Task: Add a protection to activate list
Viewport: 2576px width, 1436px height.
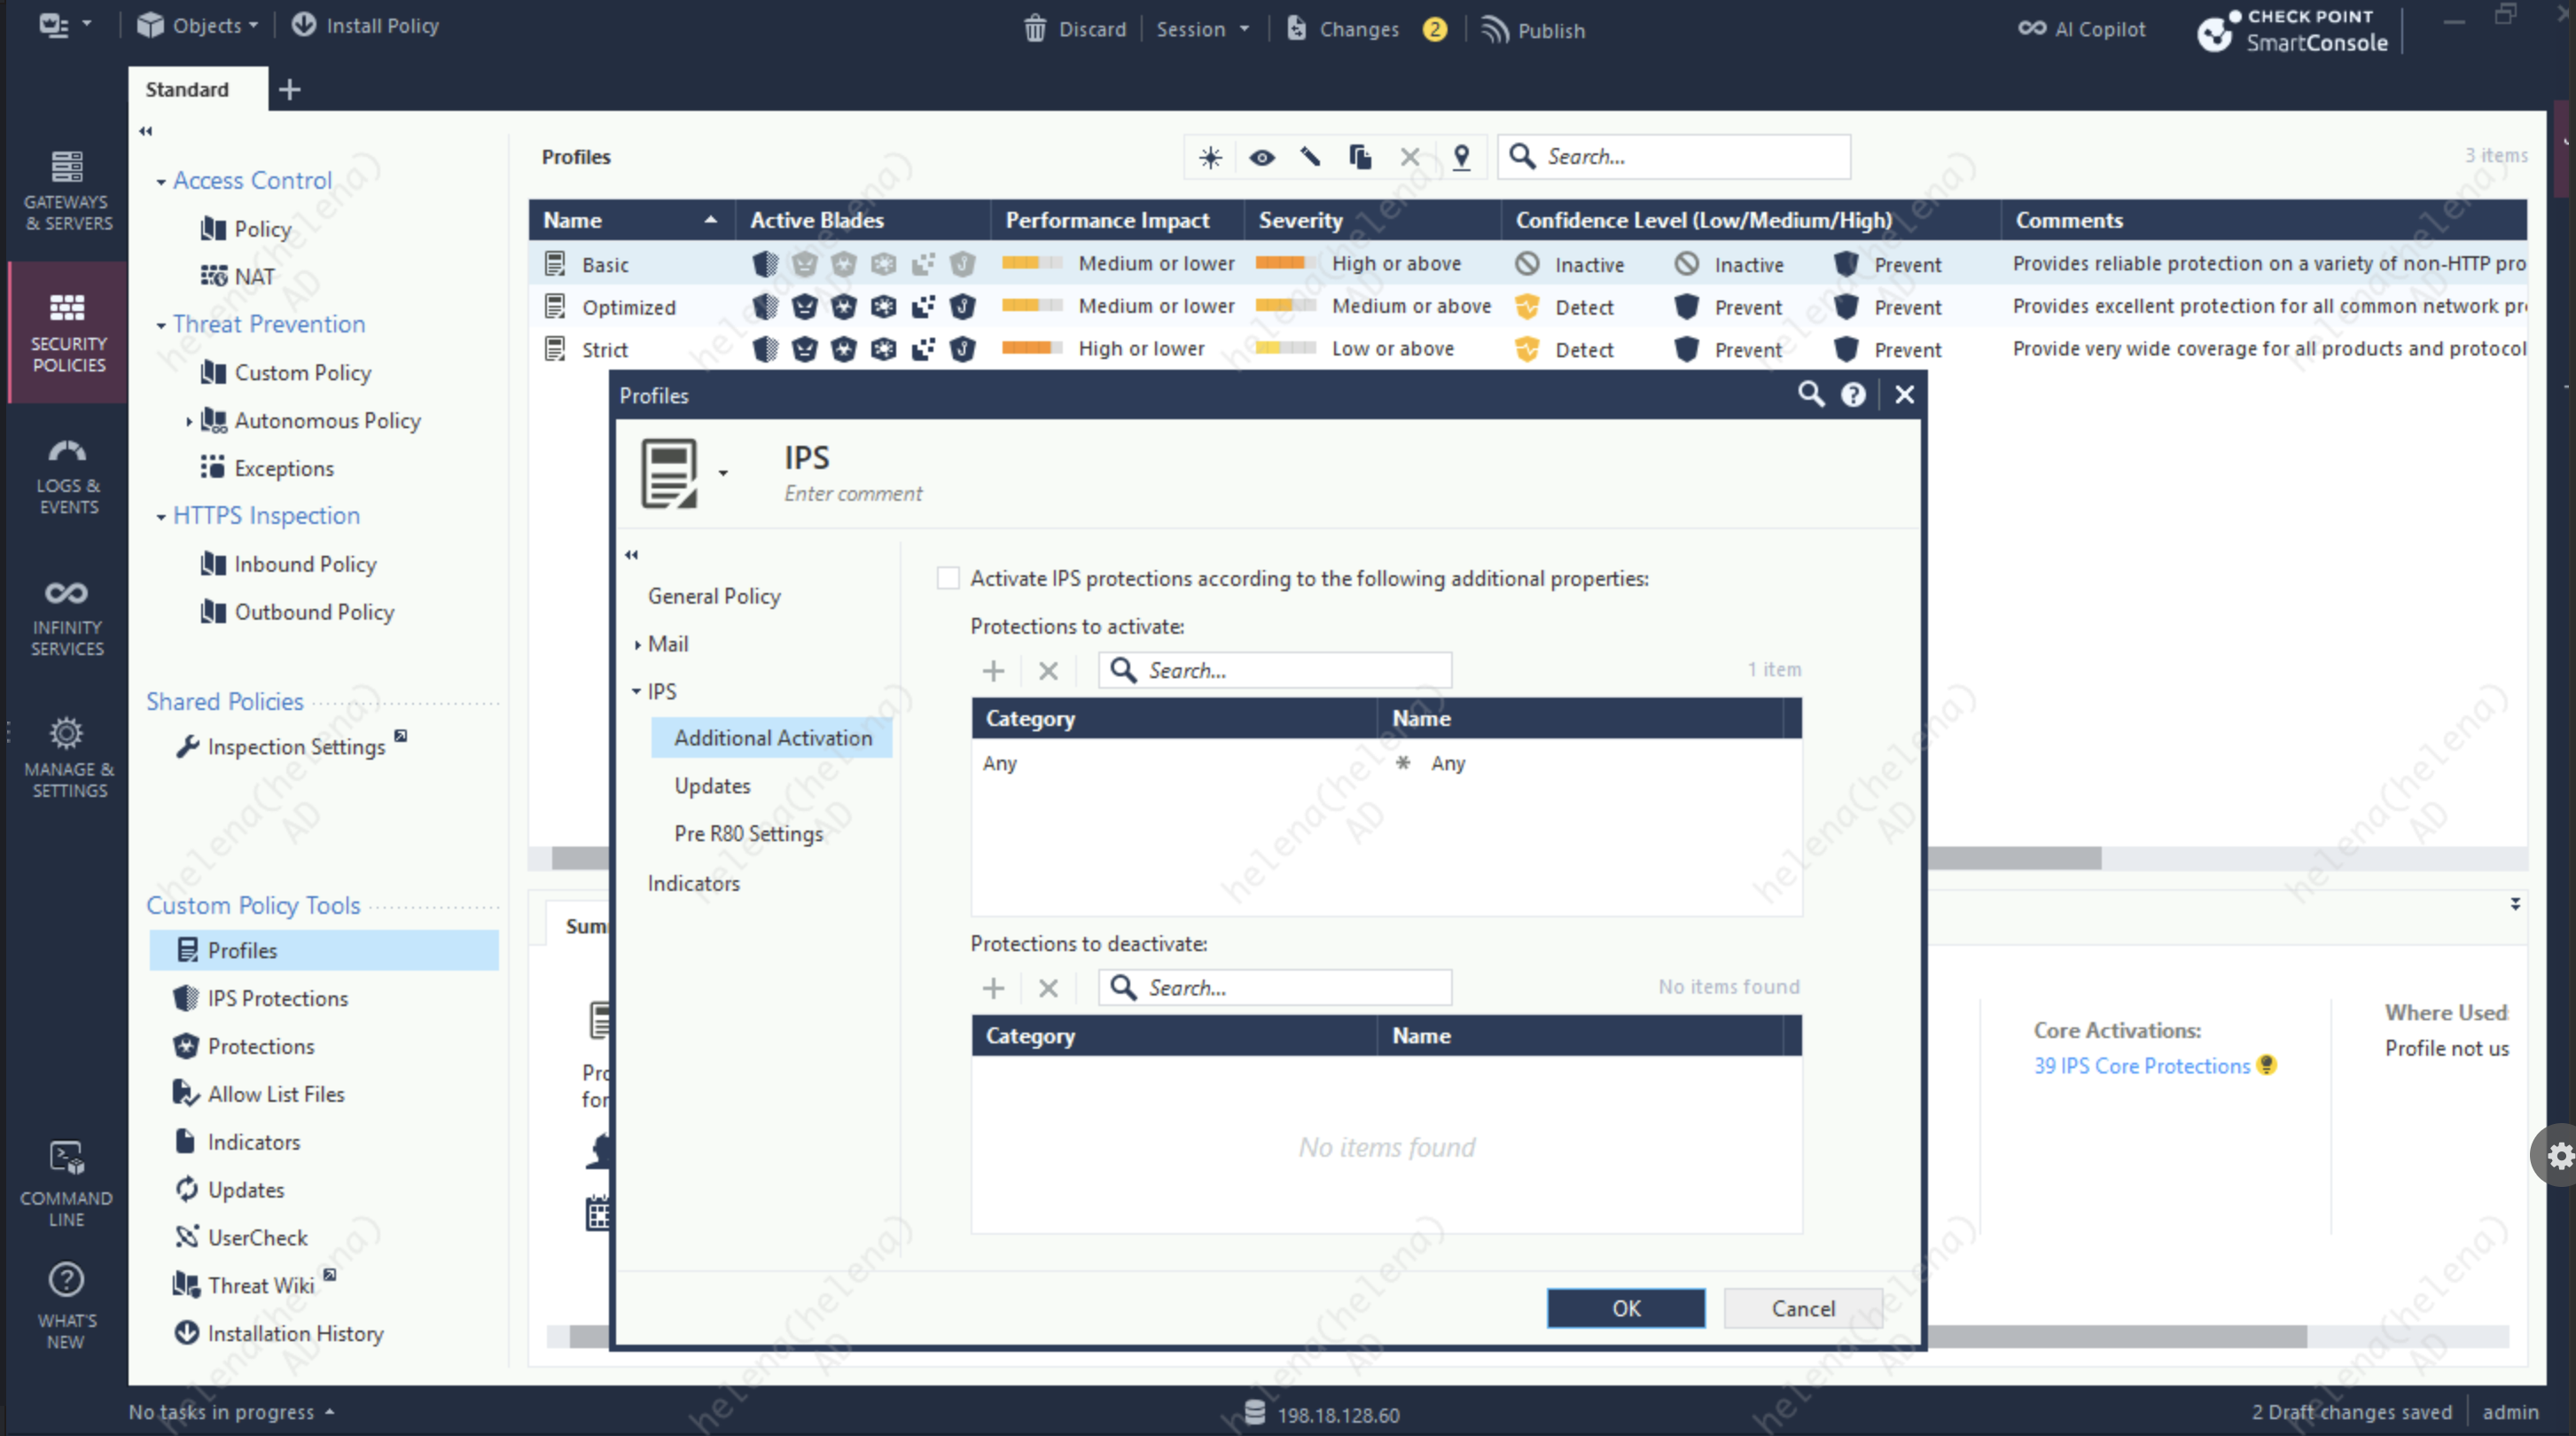Action: (993, 670)
